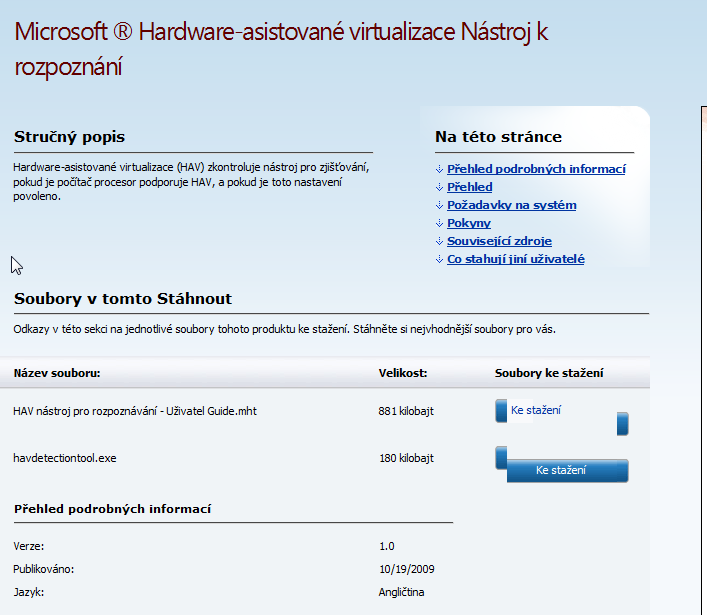This screenshot has width=707, height=615.
Task: Click the page title Microsoft Hardware-asistované virtualizace
Action: (x=281, y=49)
